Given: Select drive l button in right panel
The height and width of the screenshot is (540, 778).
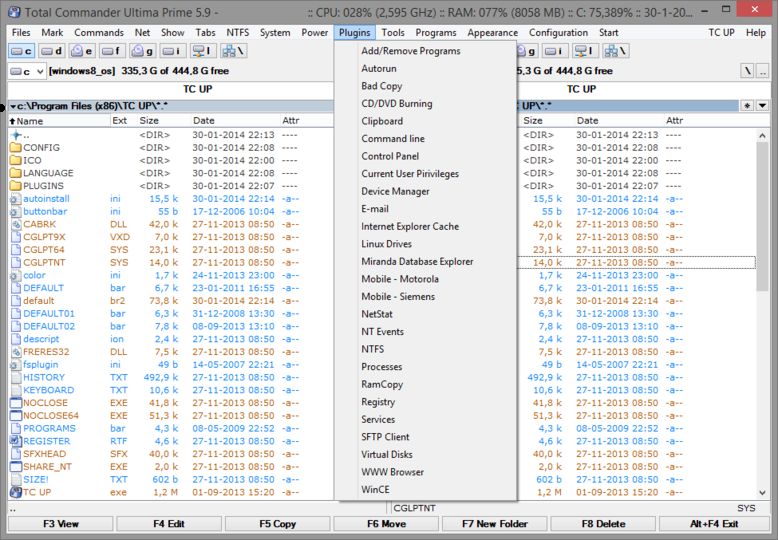Looking at the screenshot, I should [585, 51].
